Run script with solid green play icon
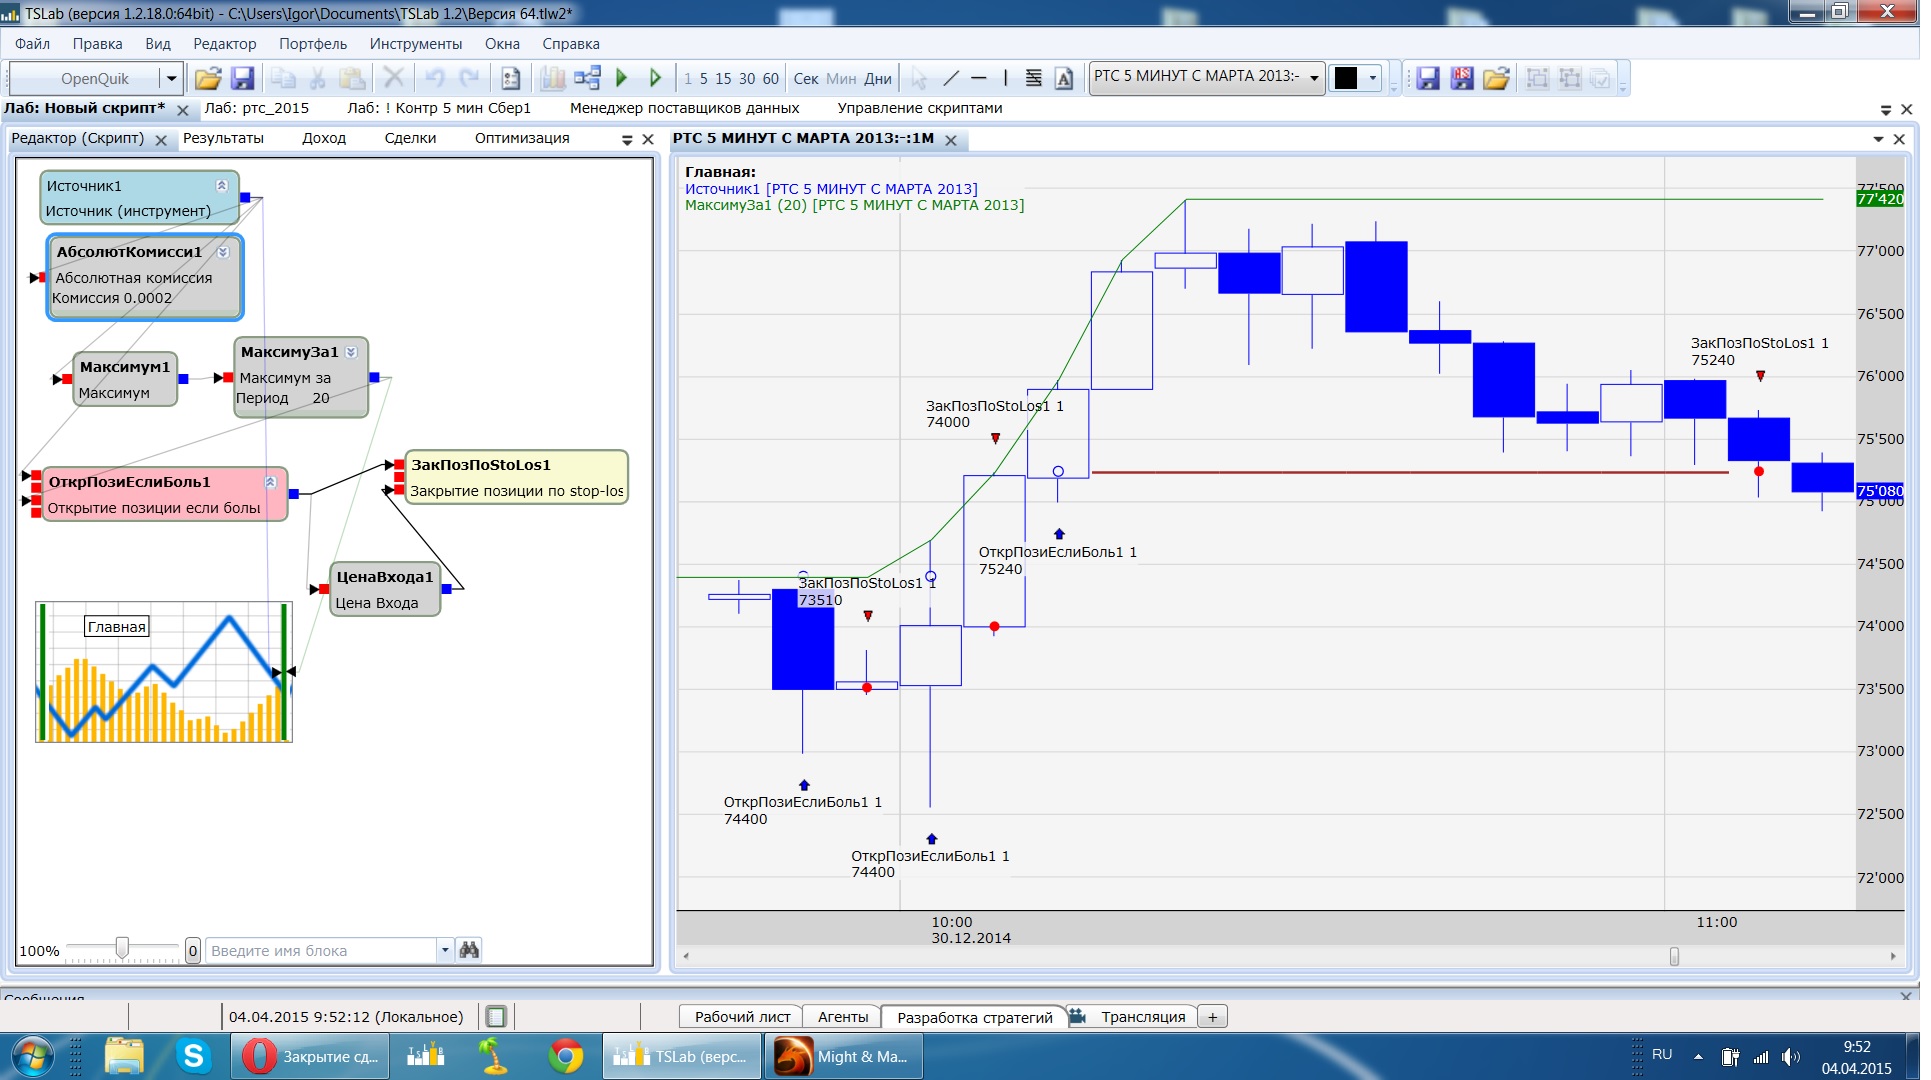Image resolution: width=1931 pixels, height=1080 pixels. [x=621, y=78]
